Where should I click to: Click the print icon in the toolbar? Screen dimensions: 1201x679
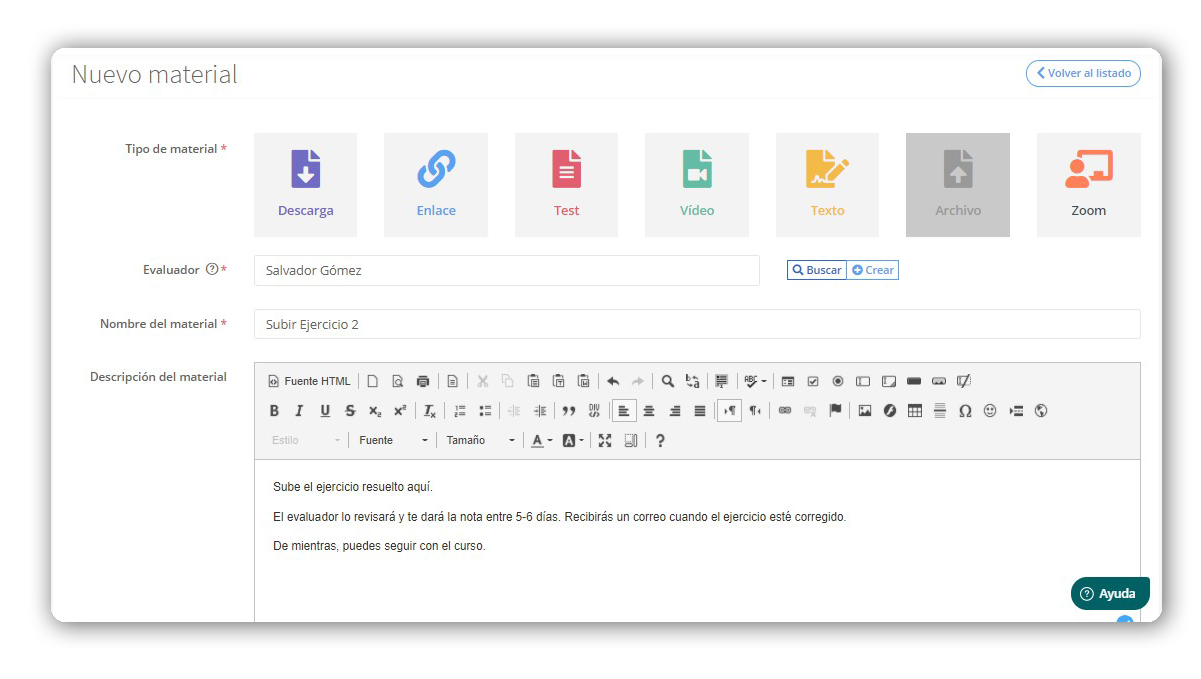point(423,381)
